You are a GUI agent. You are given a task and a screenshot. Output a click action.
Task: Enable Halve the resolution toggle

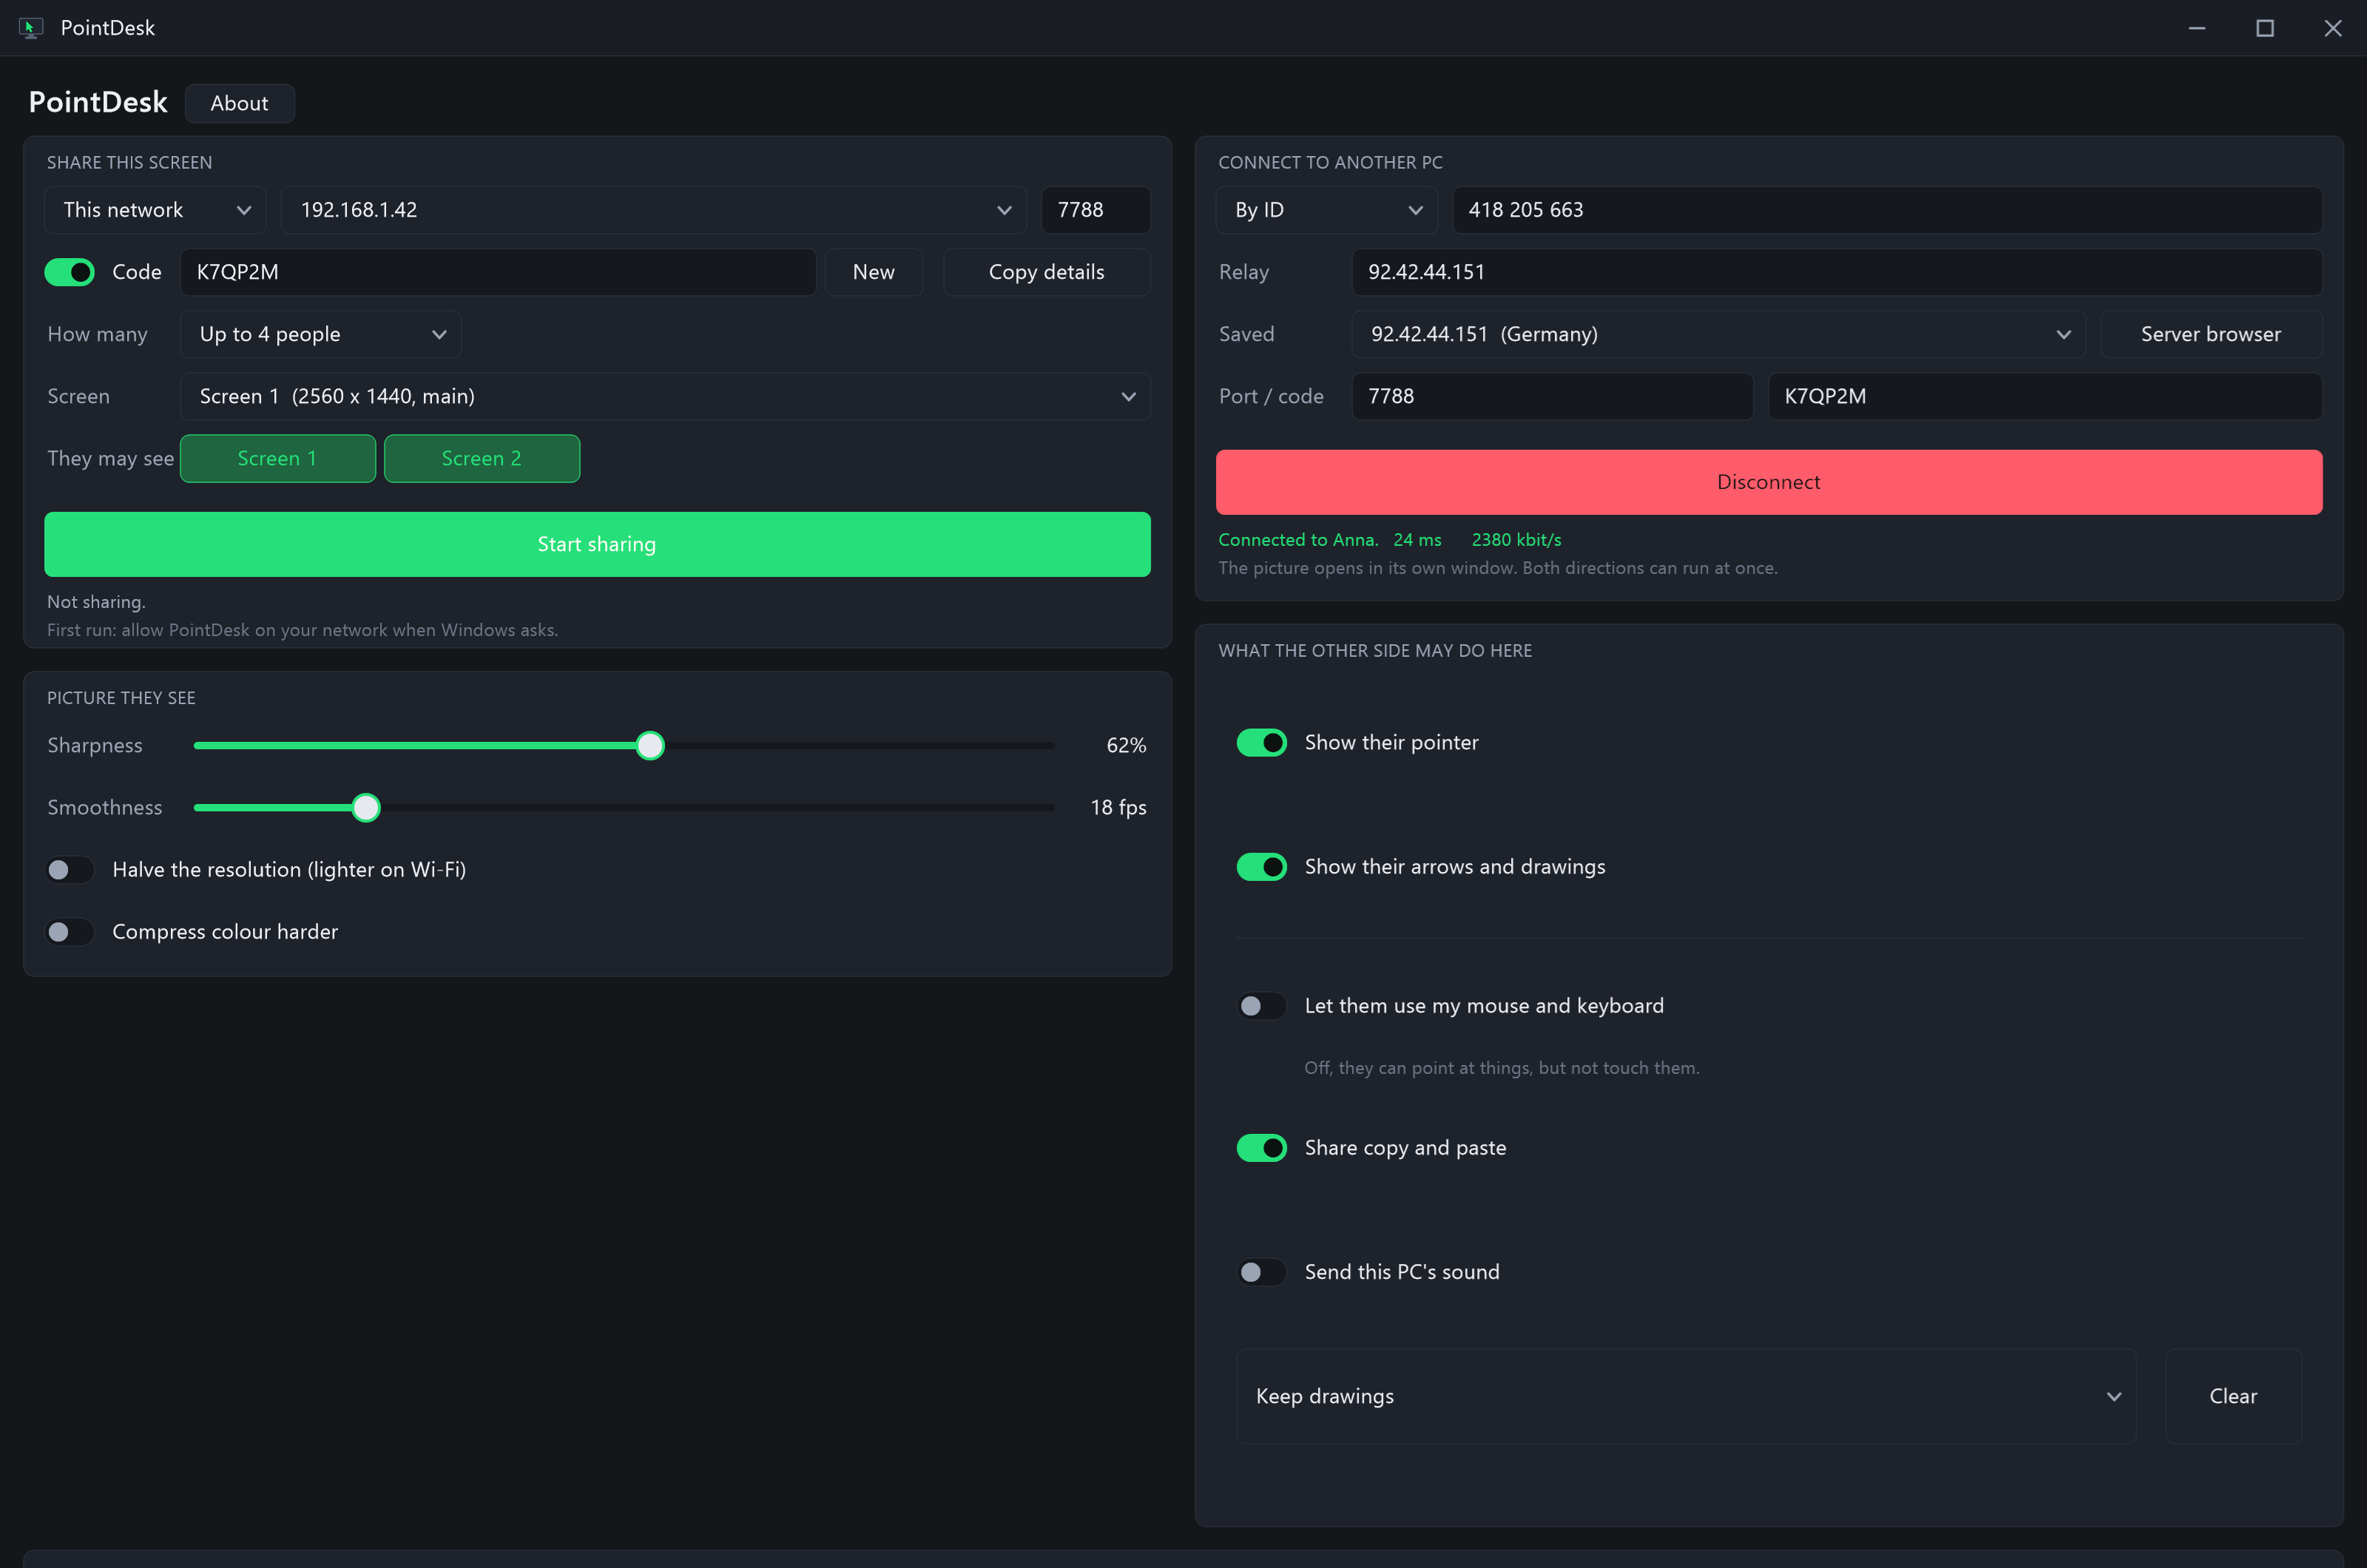[69, 870]
